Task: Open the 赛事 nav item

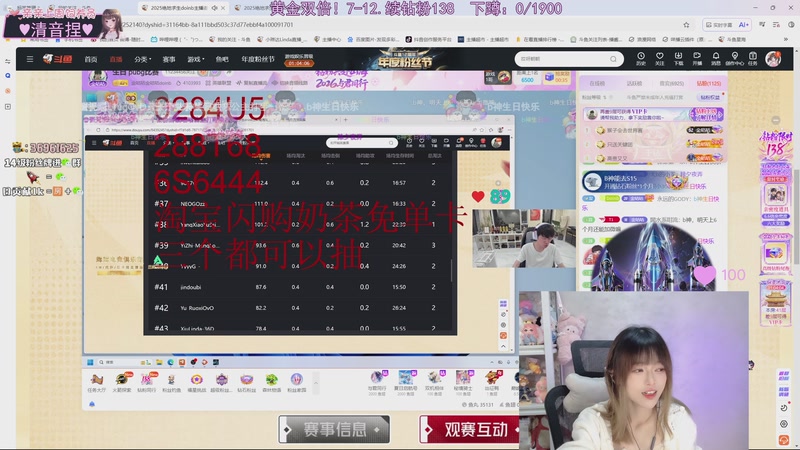Action: coord(169,59)
